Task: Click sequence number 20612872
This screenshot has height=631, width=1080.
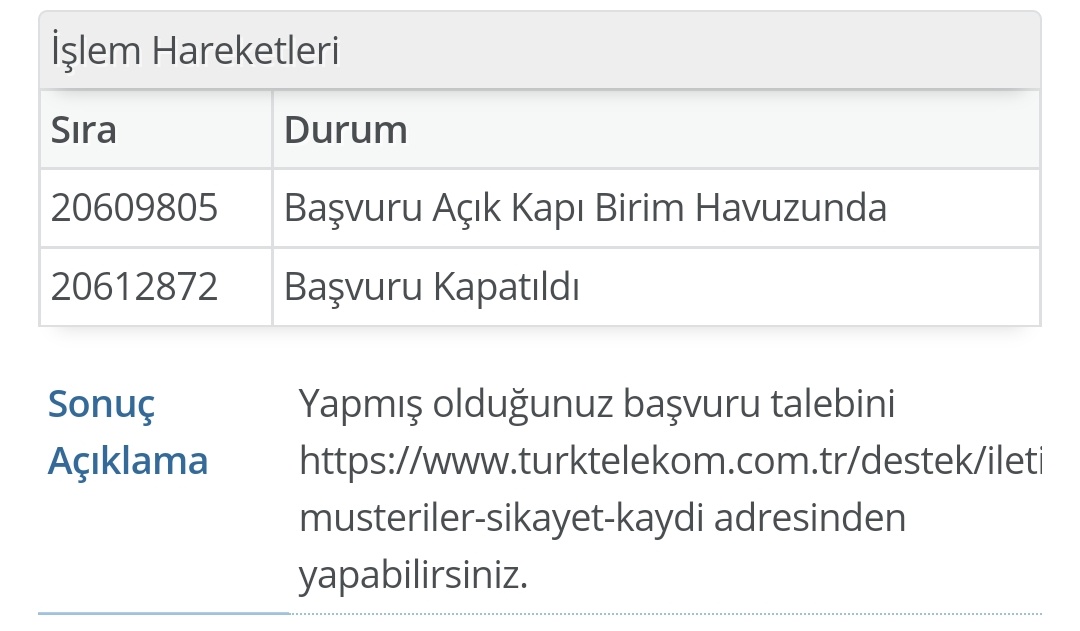Action: [x=134, y=286]
